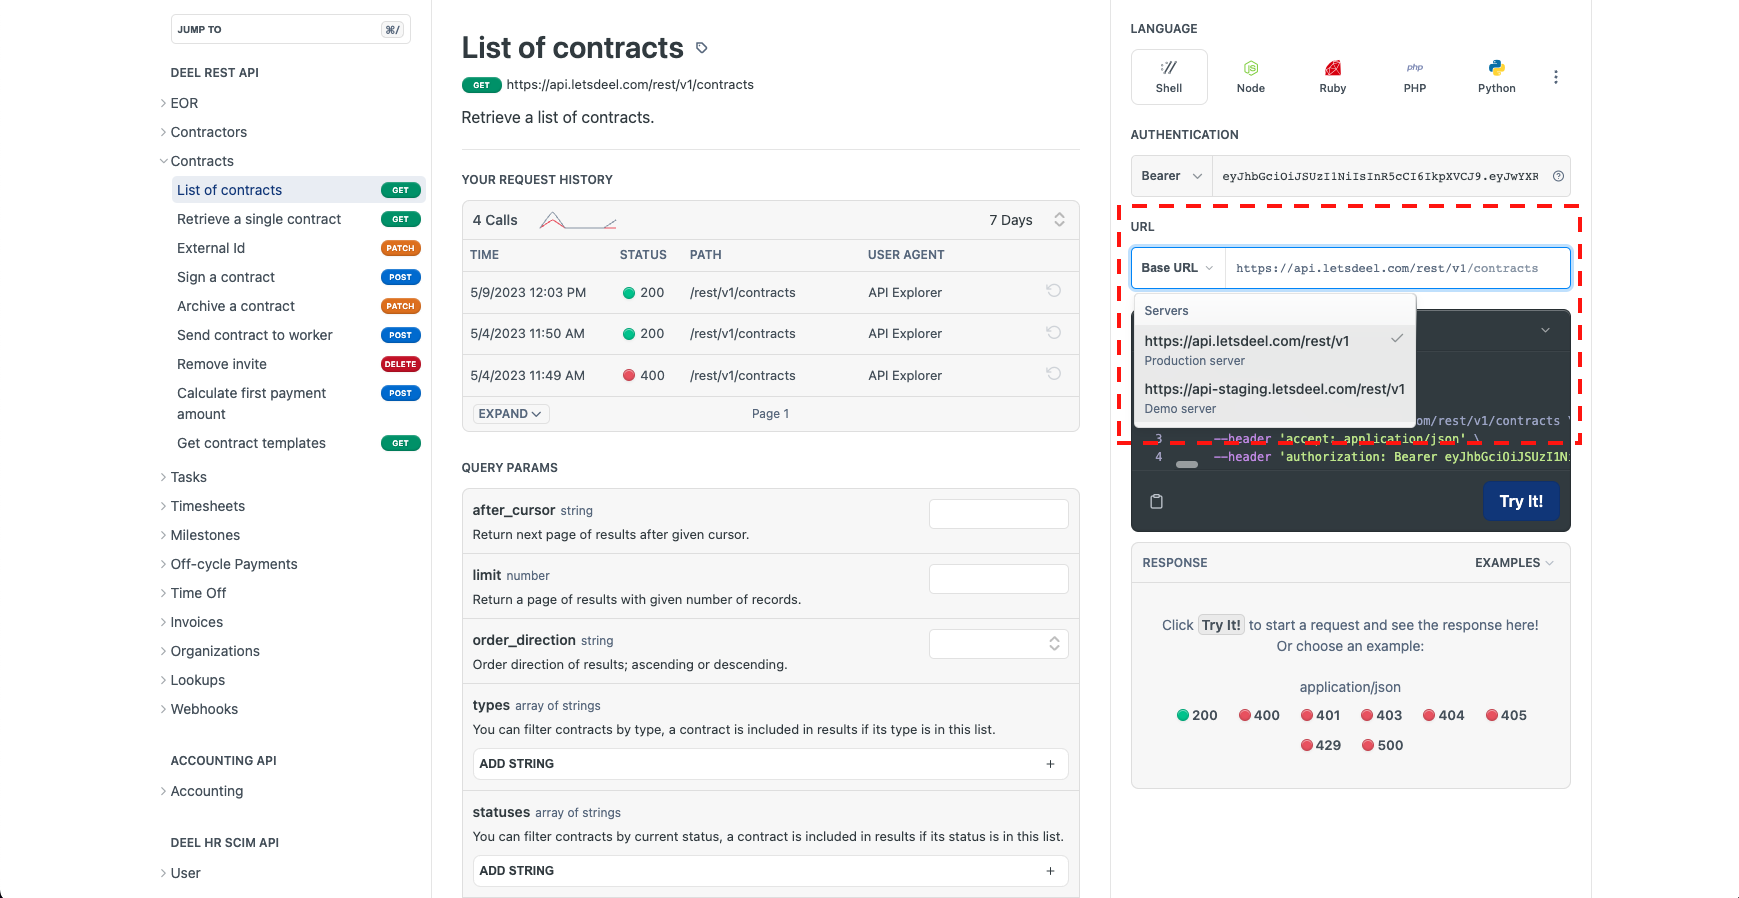
Task: Open the order_direction select box
Action: click(x=999, y=644)
